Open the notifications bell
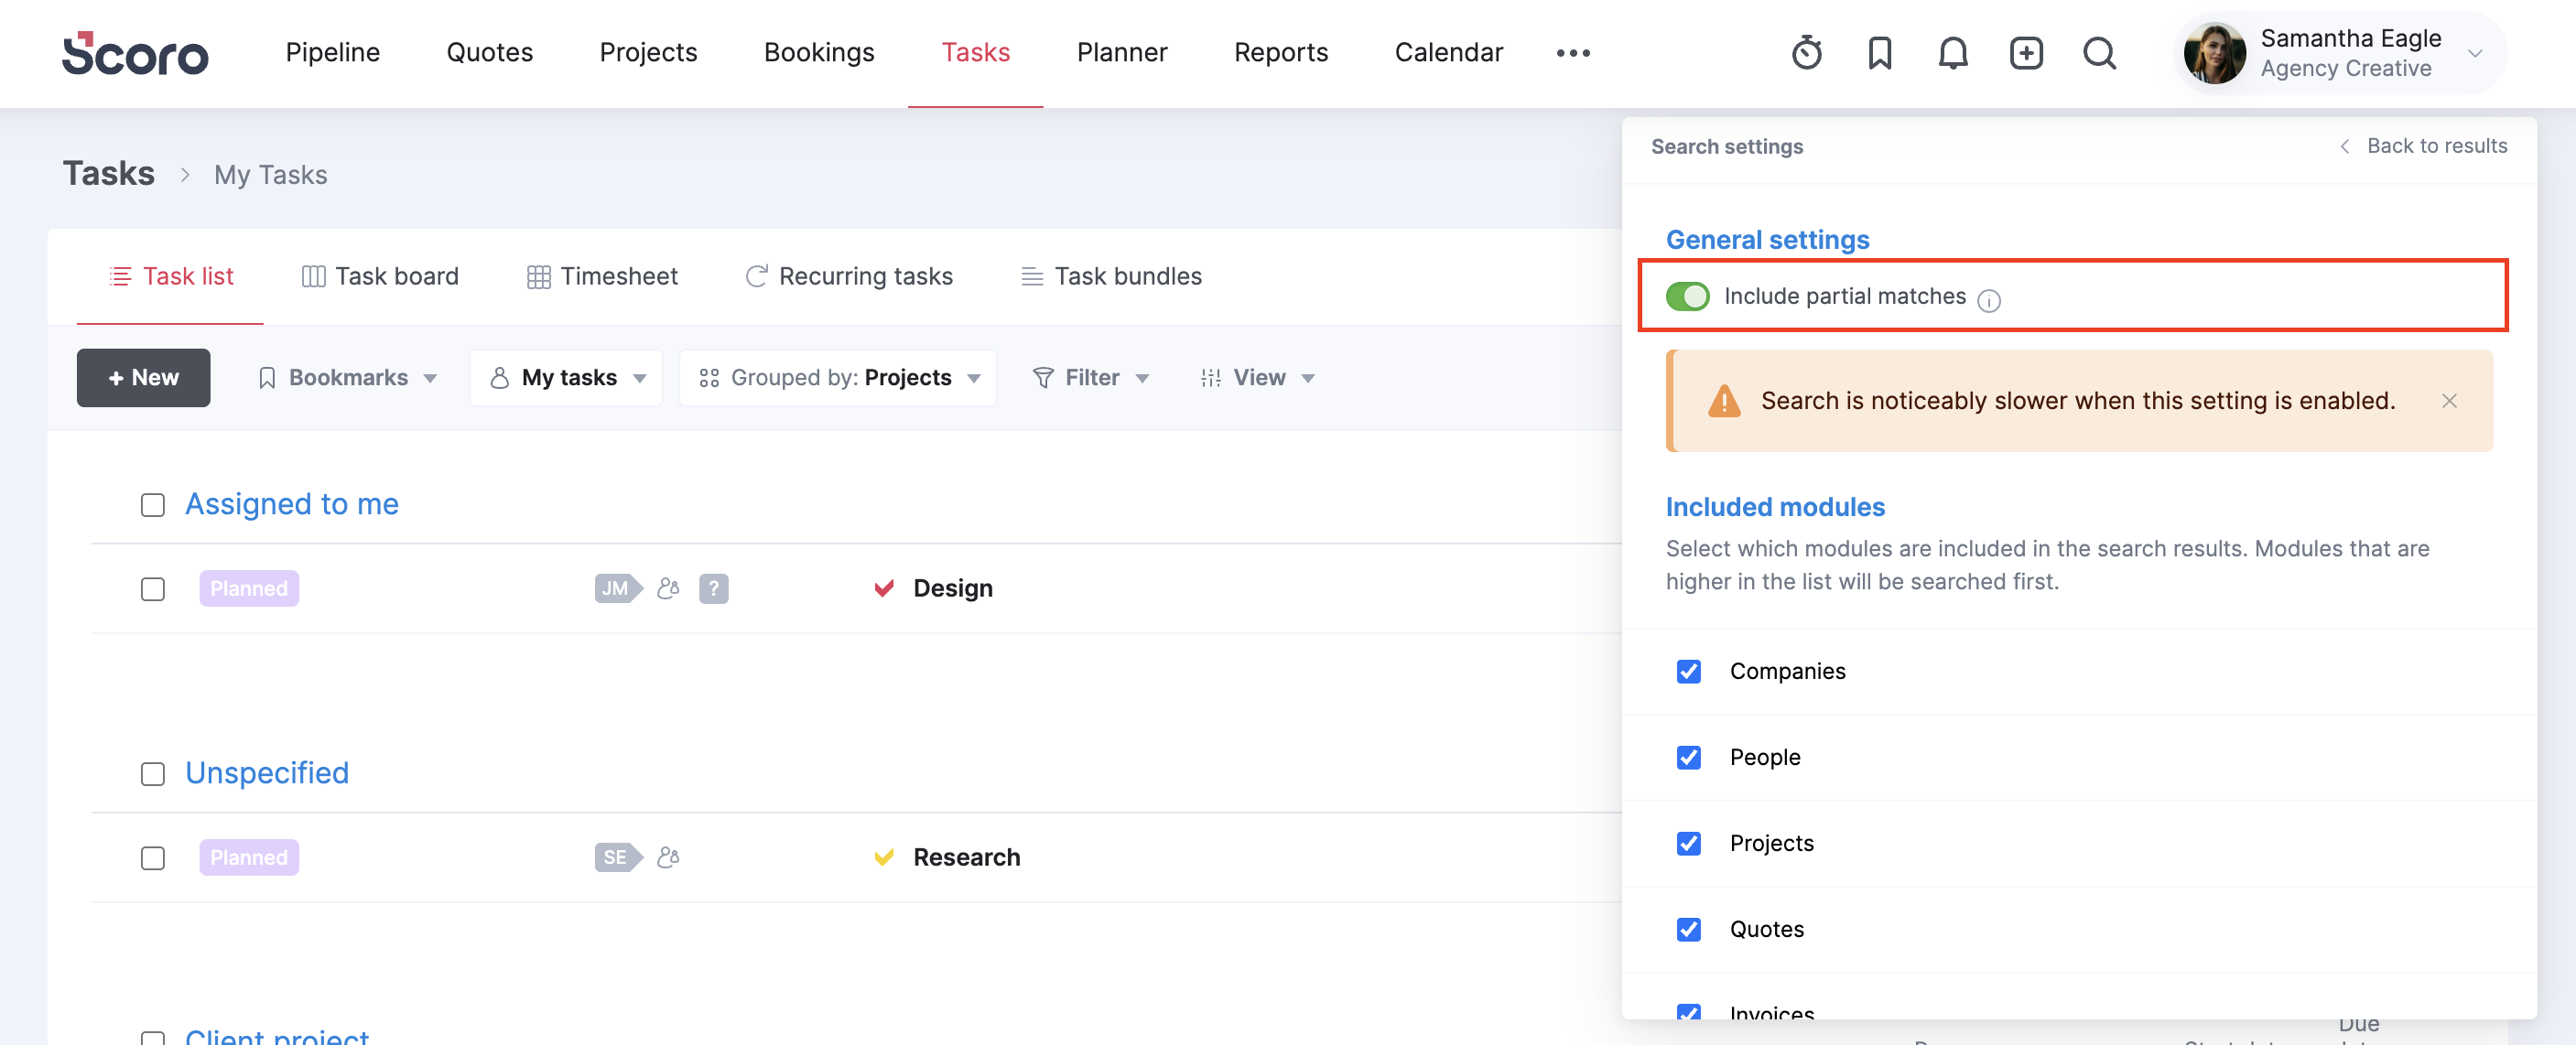This screenshot has height=1045, width=2576. pyautogui.click(x=1952, y=53)
